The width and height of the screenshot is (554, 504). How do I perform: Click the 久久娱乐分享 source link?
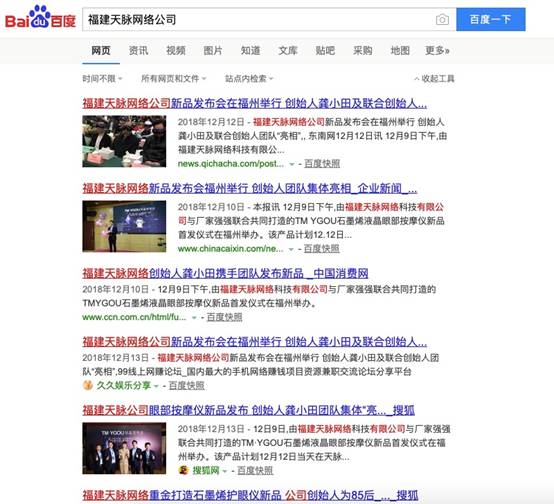[124, 385]
